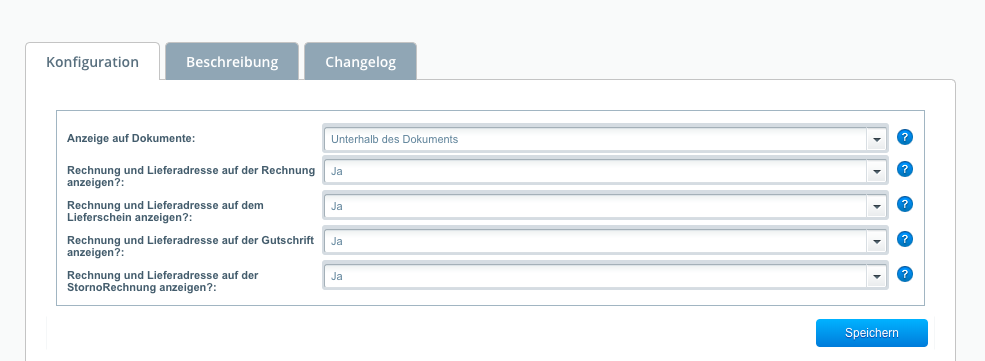Save settings with Speichern button
The height and width of the screenshot is (361, 985).
871,333
